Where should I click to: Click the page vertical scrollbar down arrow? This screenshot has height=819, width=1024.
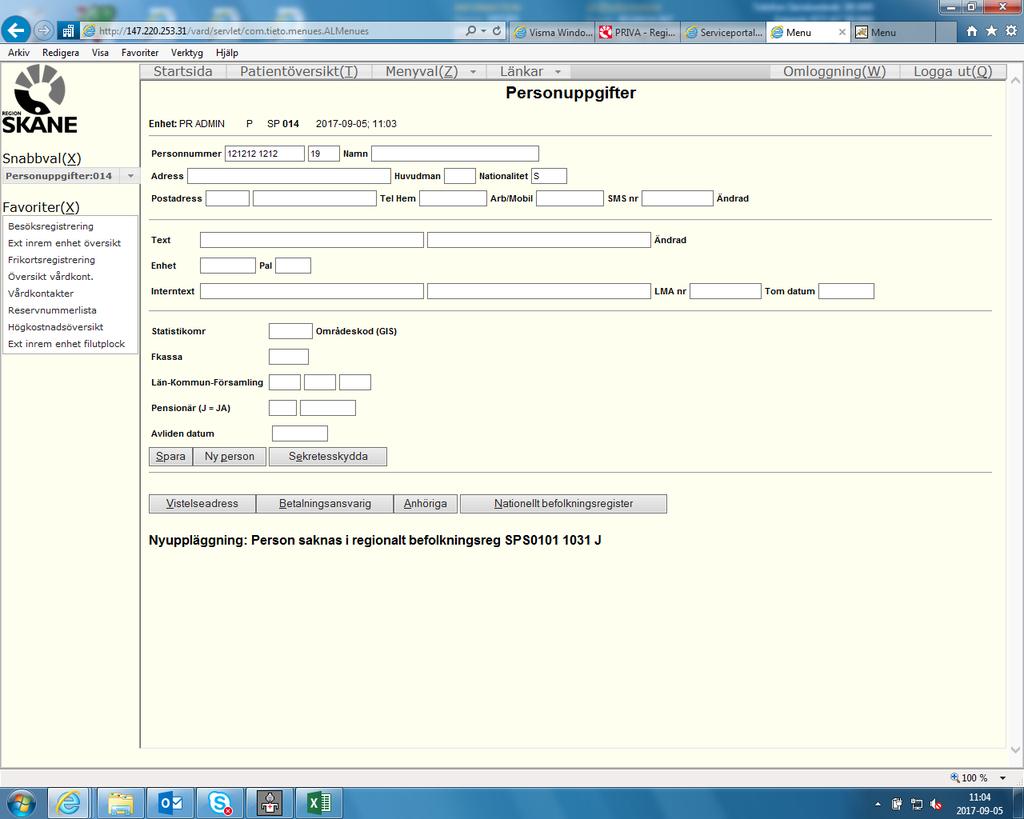click(1016, 750)
